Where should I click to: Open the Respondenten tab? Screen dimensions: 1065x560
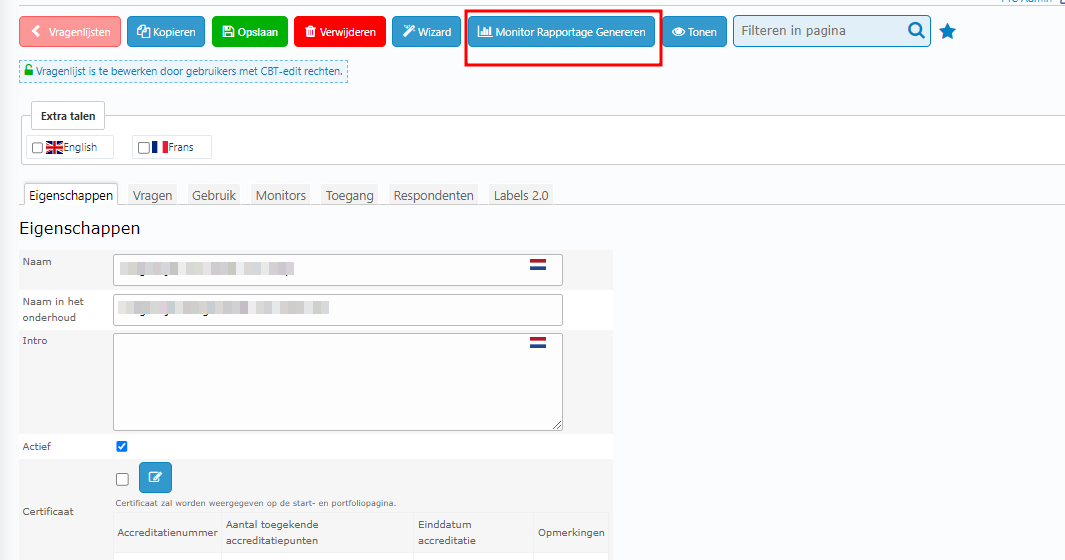tap(433, 196)
